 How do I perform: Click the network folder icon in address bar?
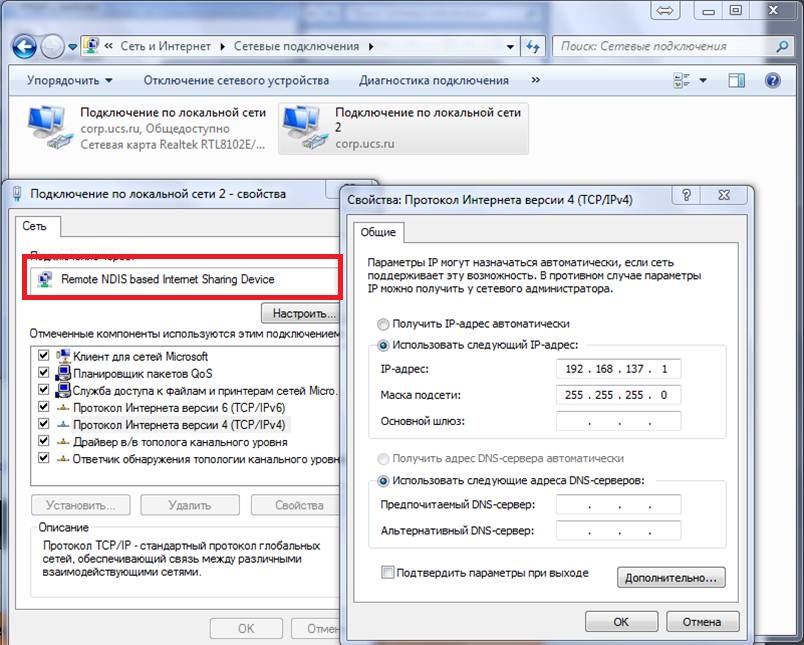tap(91, 46)
